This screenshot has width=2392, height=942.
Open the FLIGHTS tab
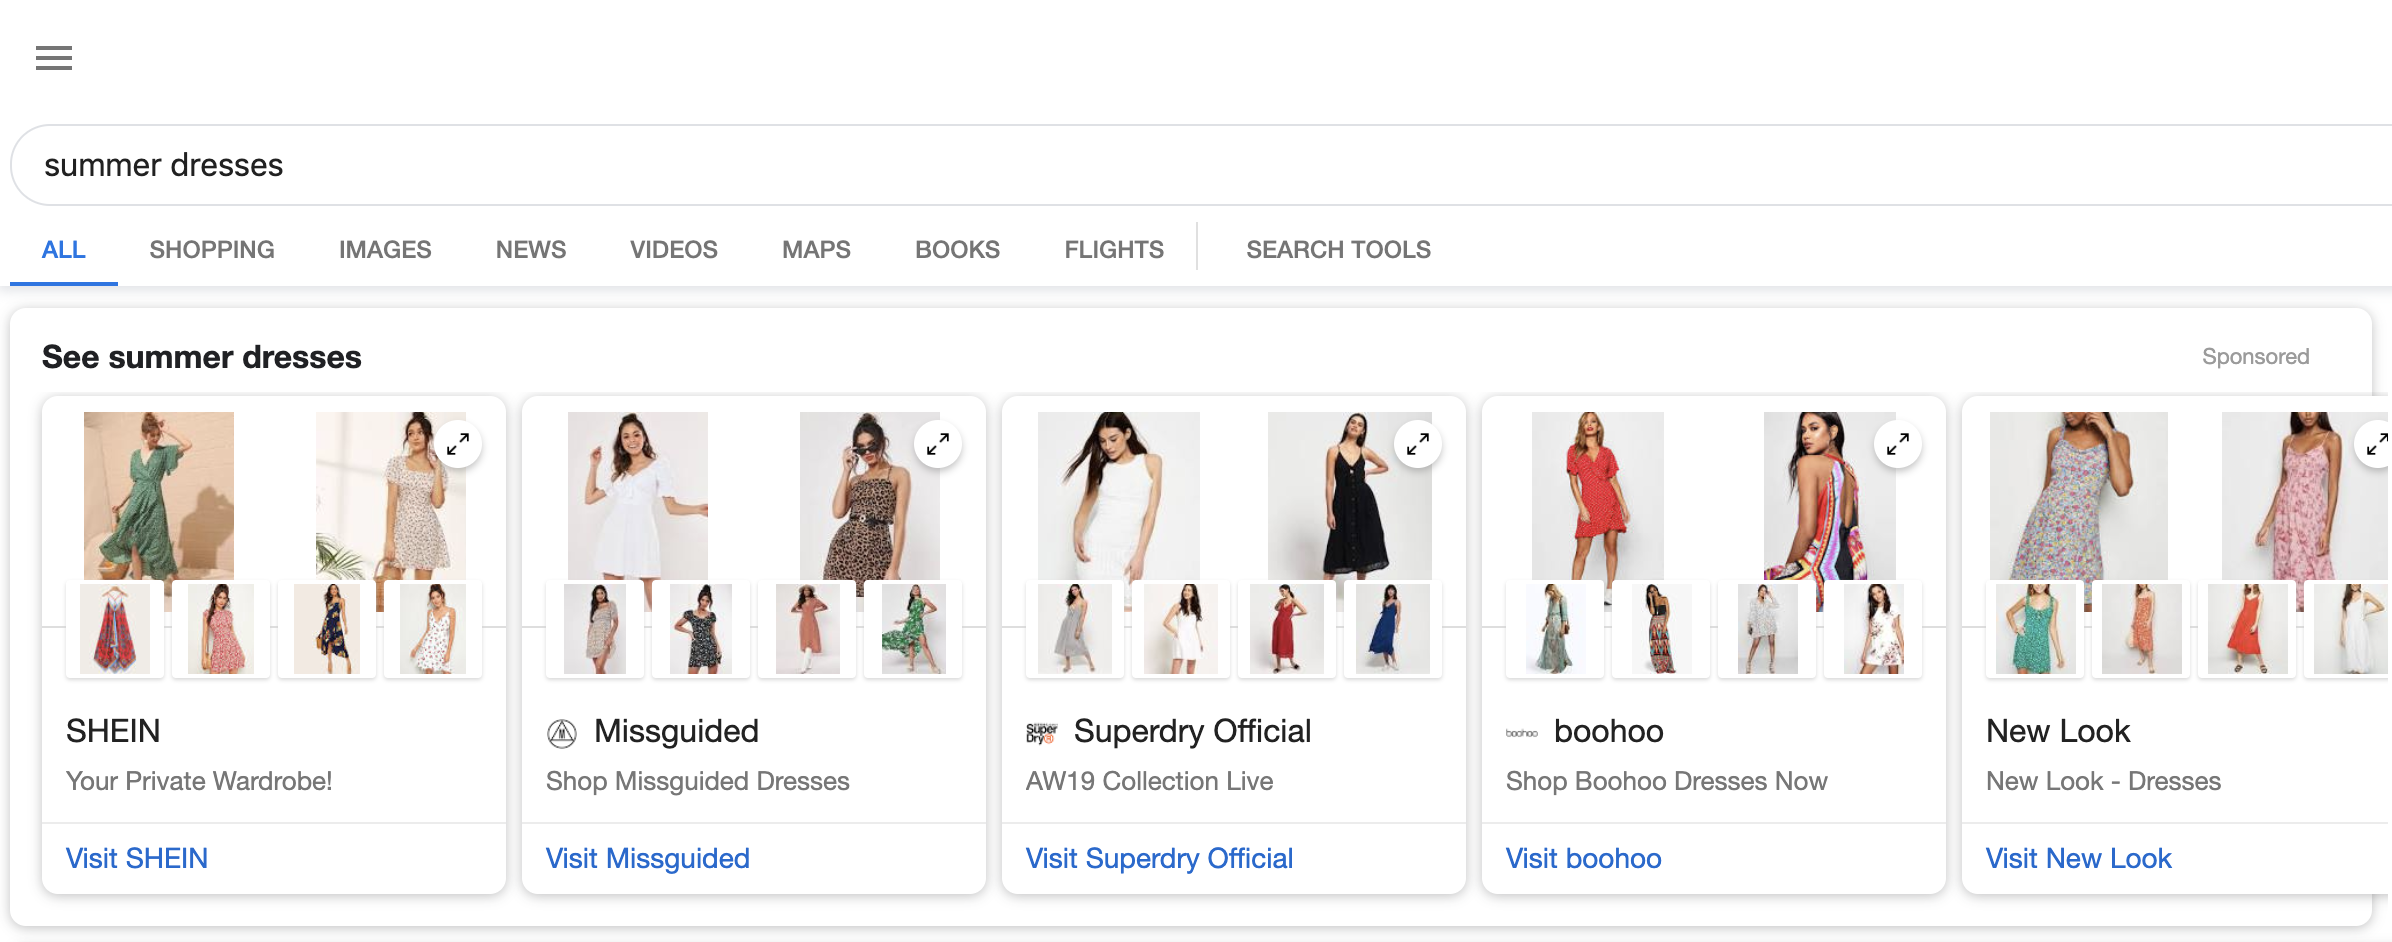[1114, 249]
